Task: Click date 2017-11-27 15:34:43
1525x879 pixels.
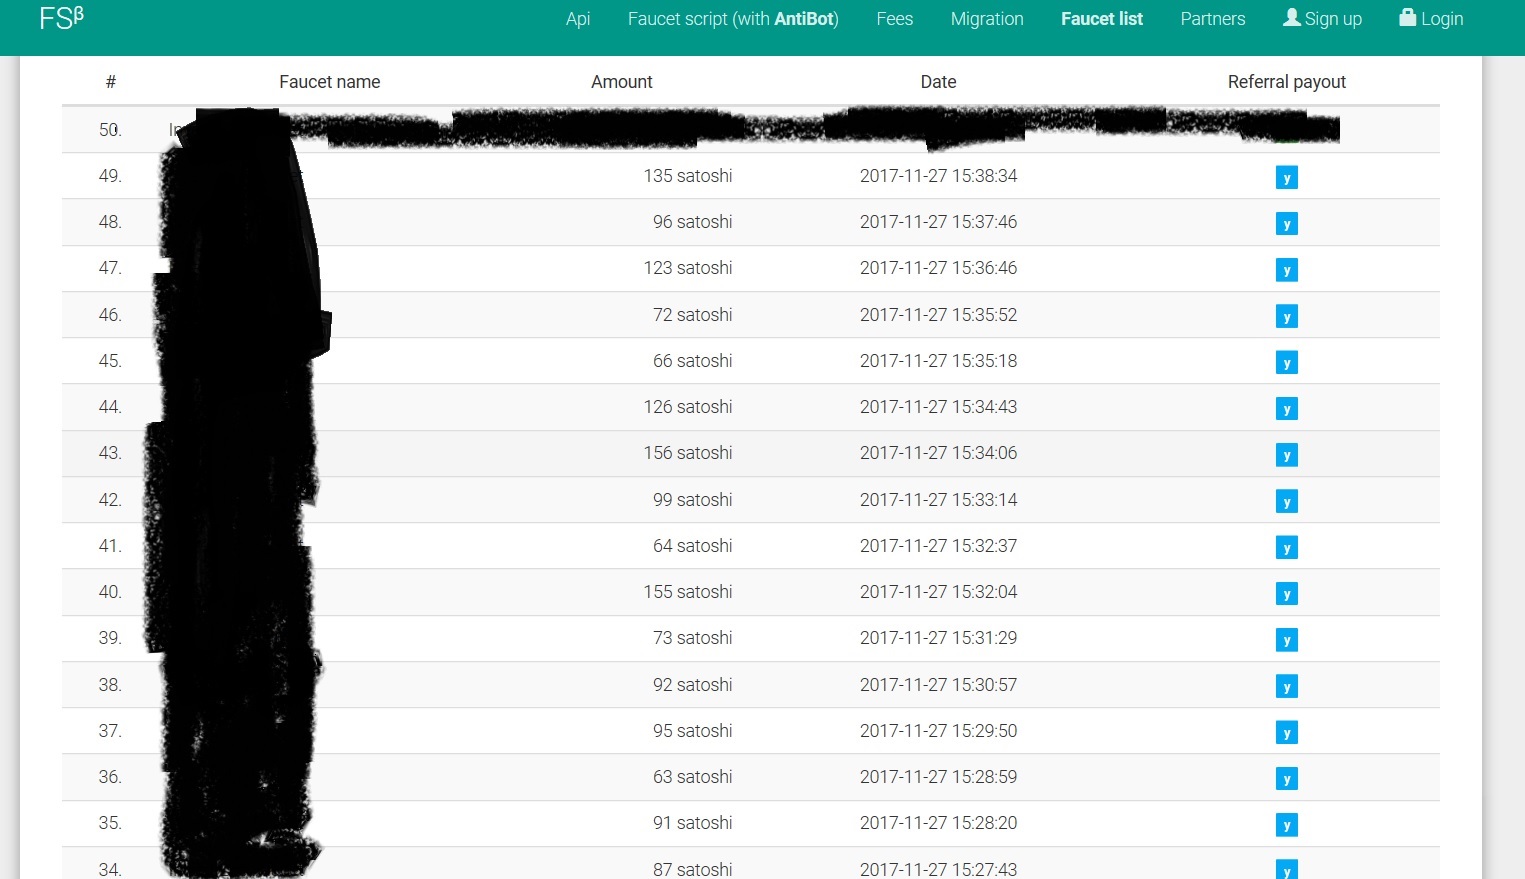Action: coord(938,407)
